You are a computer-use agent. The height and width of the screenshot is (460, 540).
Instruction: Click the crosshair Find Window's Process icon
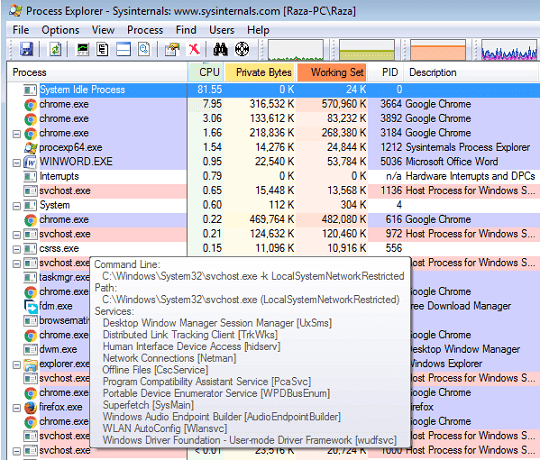pos(242,49)
